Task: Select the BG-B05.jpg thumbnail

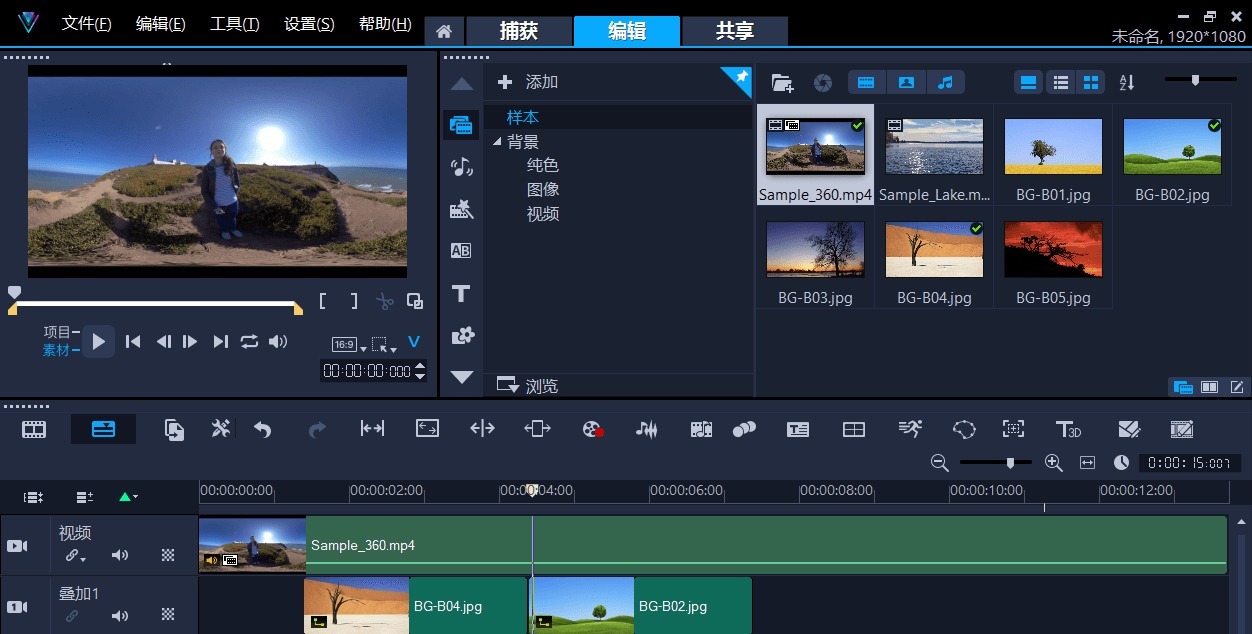Action: pyautogui.click(x=1052, y=250)
